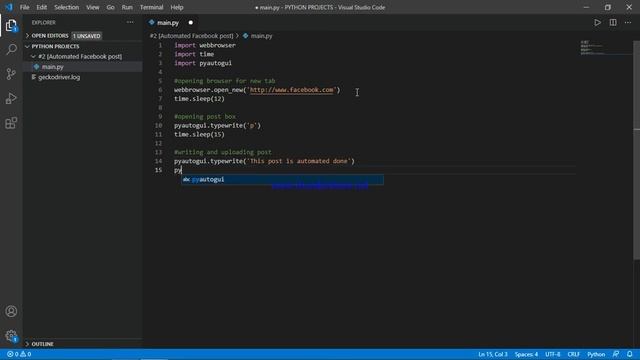The height and width of the screenshot is (360, 640).
Task: Click the 1 Unsaved badge
Action: click(x=87, y=36)
